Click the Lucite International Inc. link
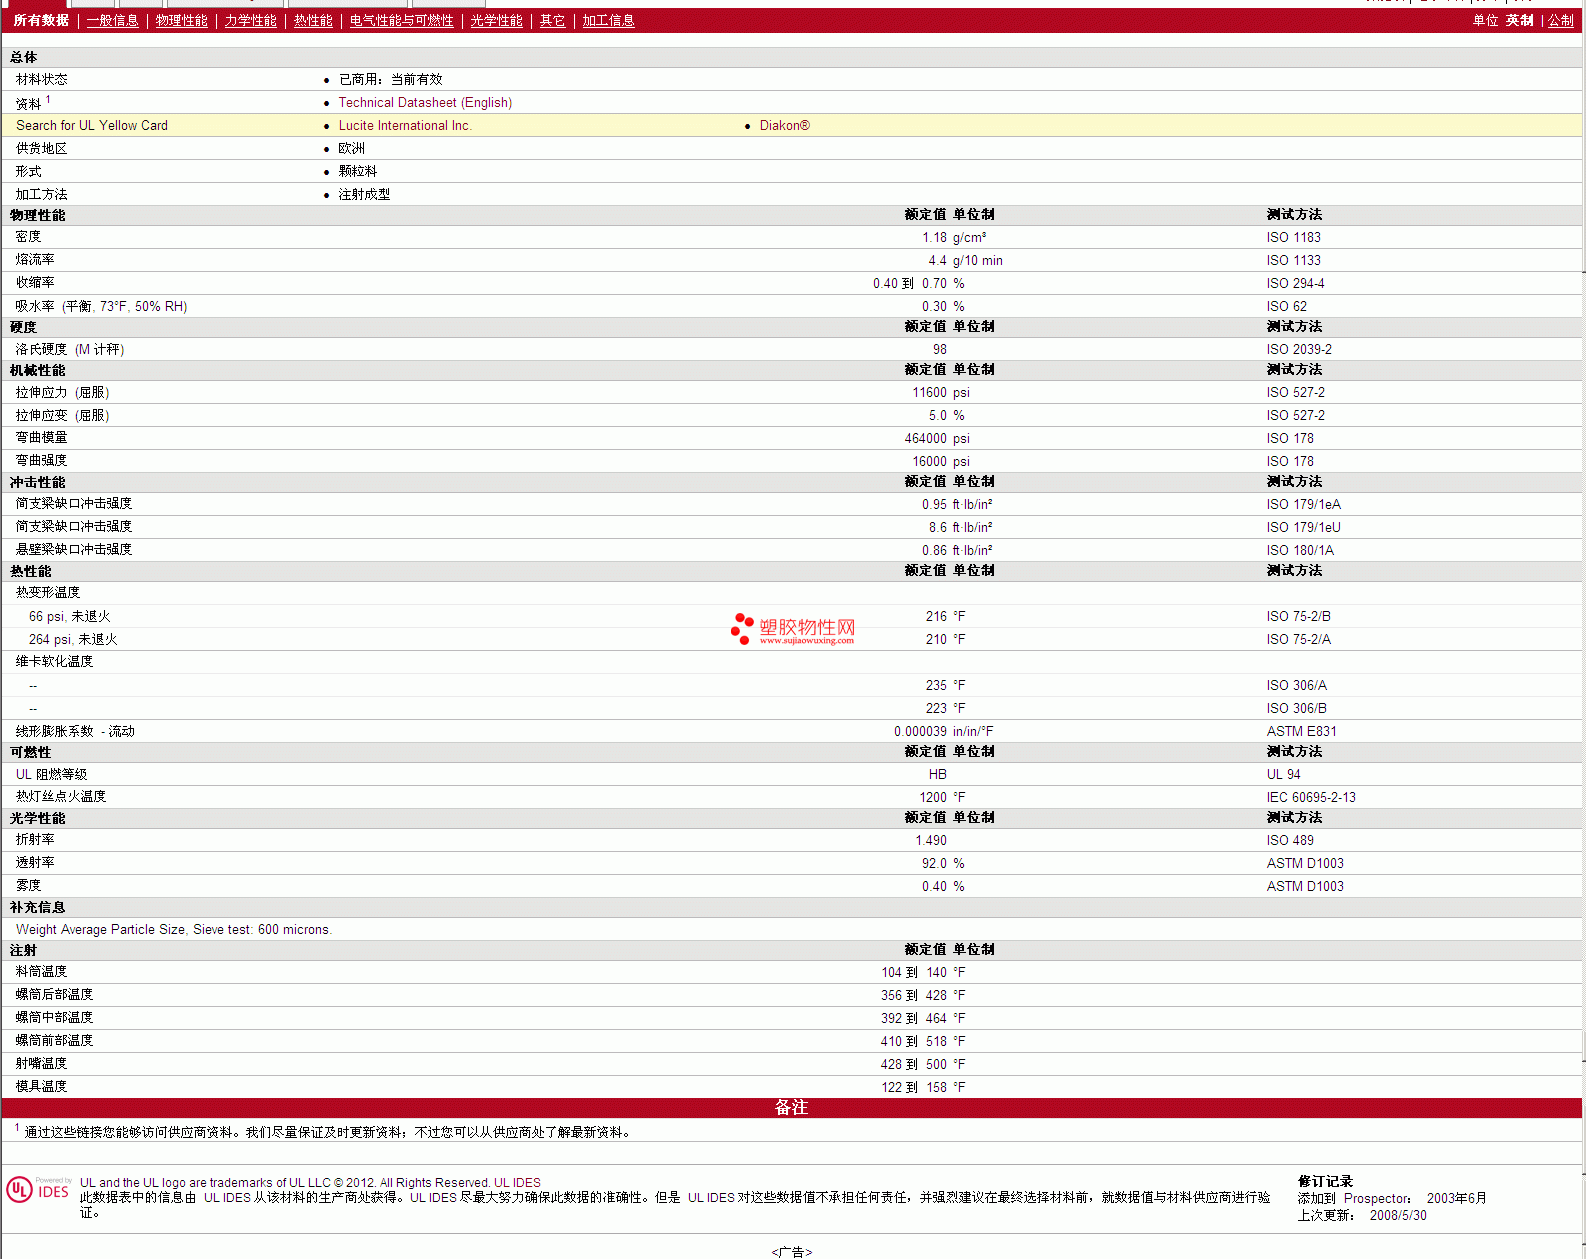Viewport: 1586px width, 1259px height. tap(404, 126)
